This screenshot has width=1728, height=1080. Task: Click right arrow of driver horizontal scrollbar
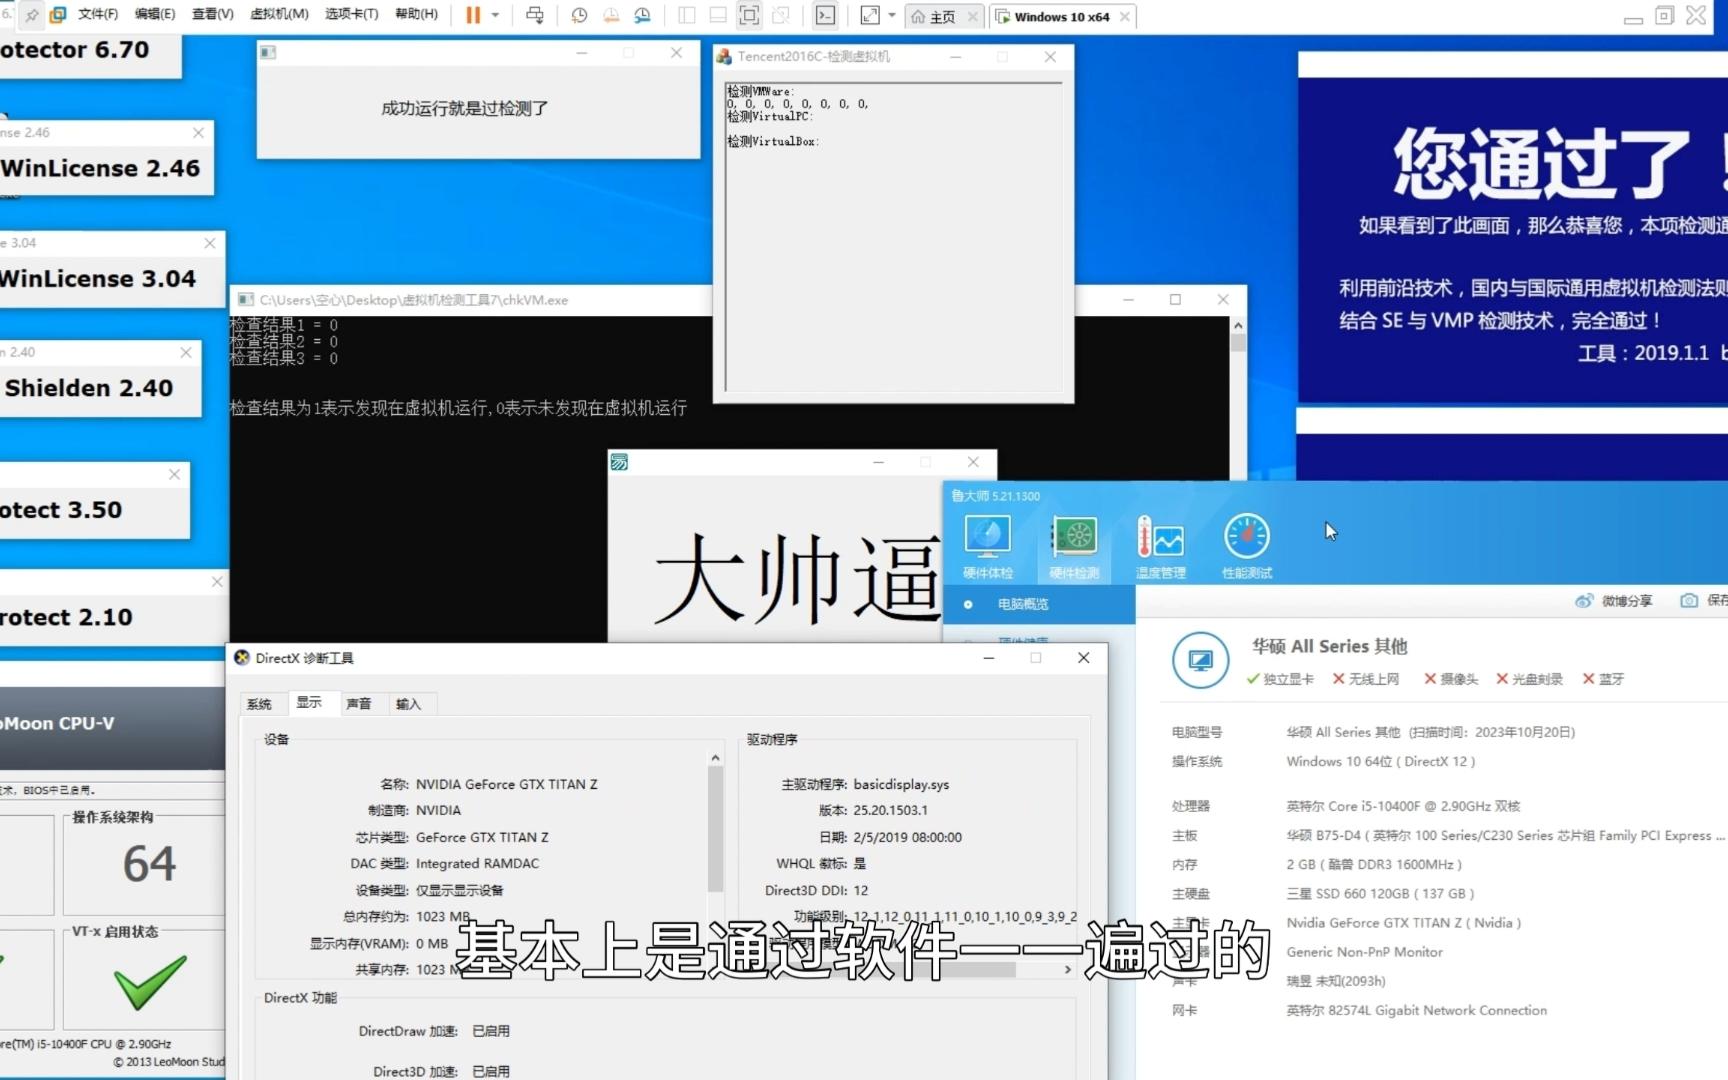[x=1067, y=969]
